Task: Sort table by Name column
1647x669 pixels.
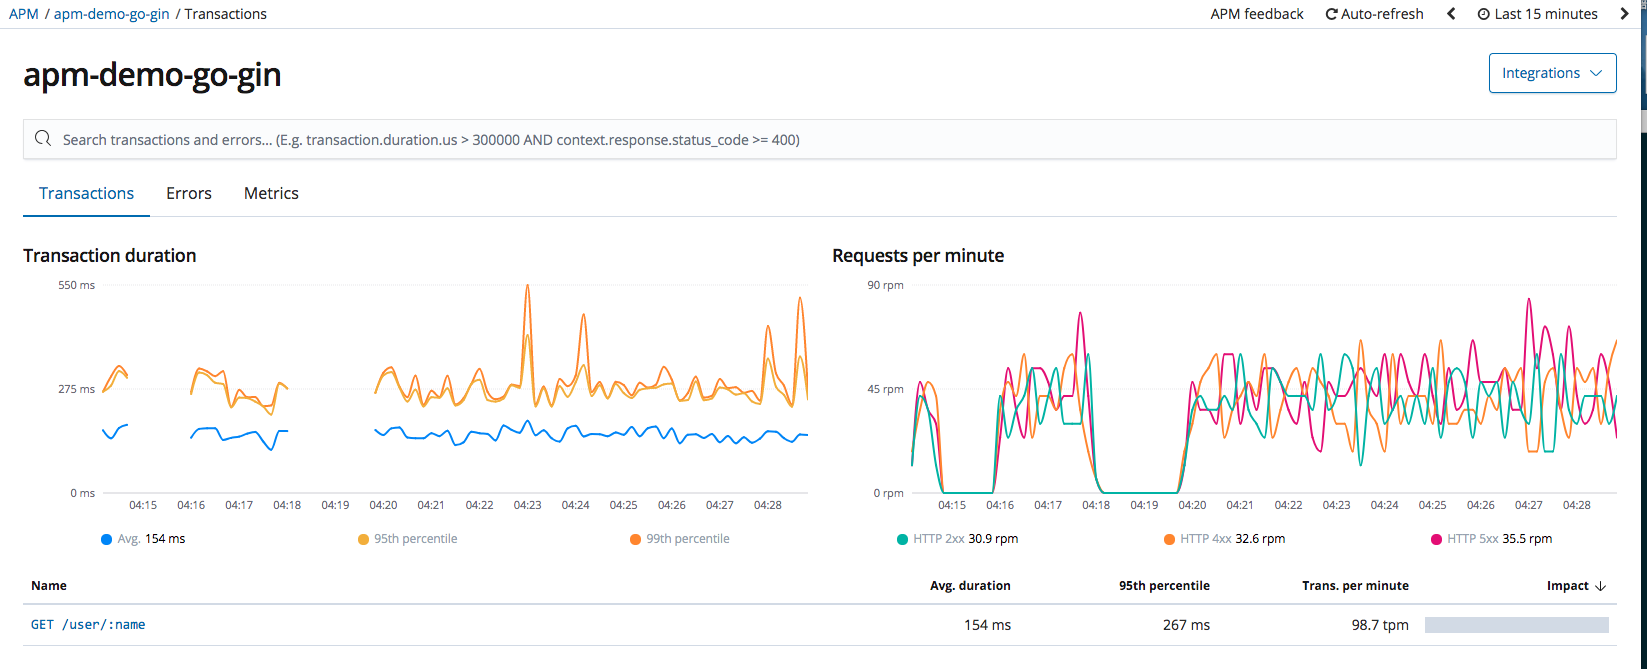Action: 49,586
